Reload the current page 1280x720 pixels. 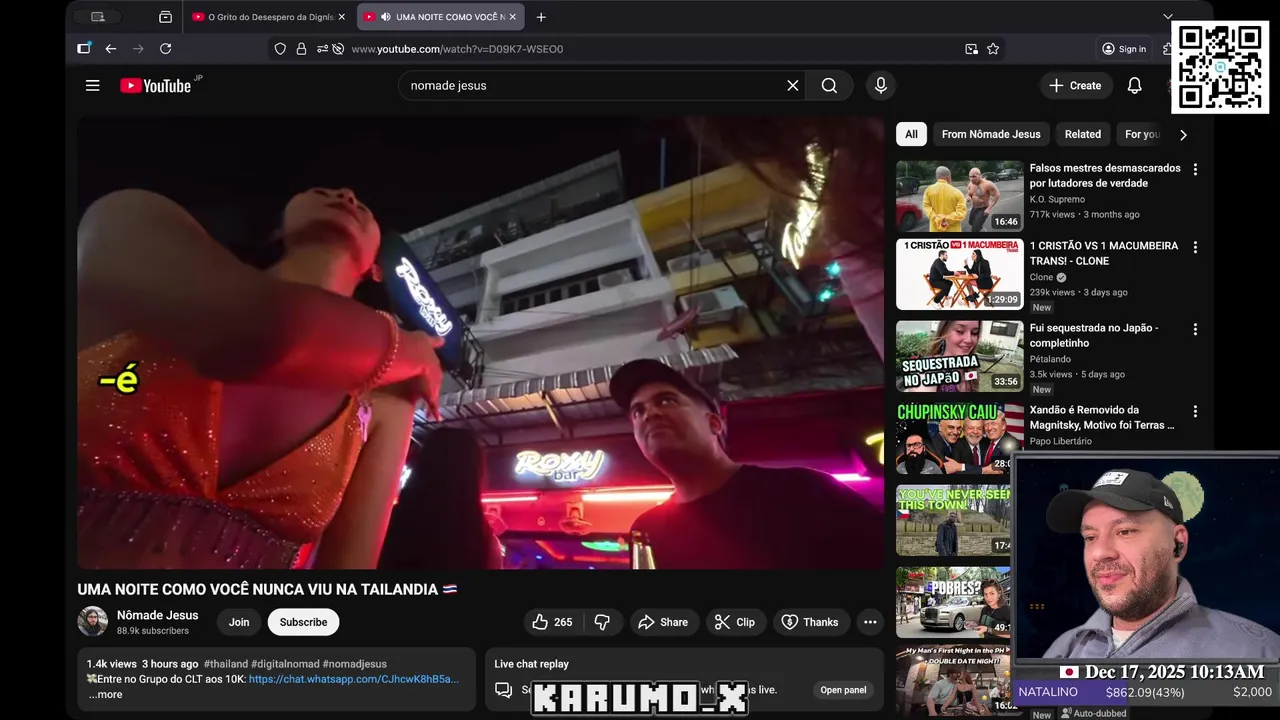pyautogui.click(x=166, y=49)
